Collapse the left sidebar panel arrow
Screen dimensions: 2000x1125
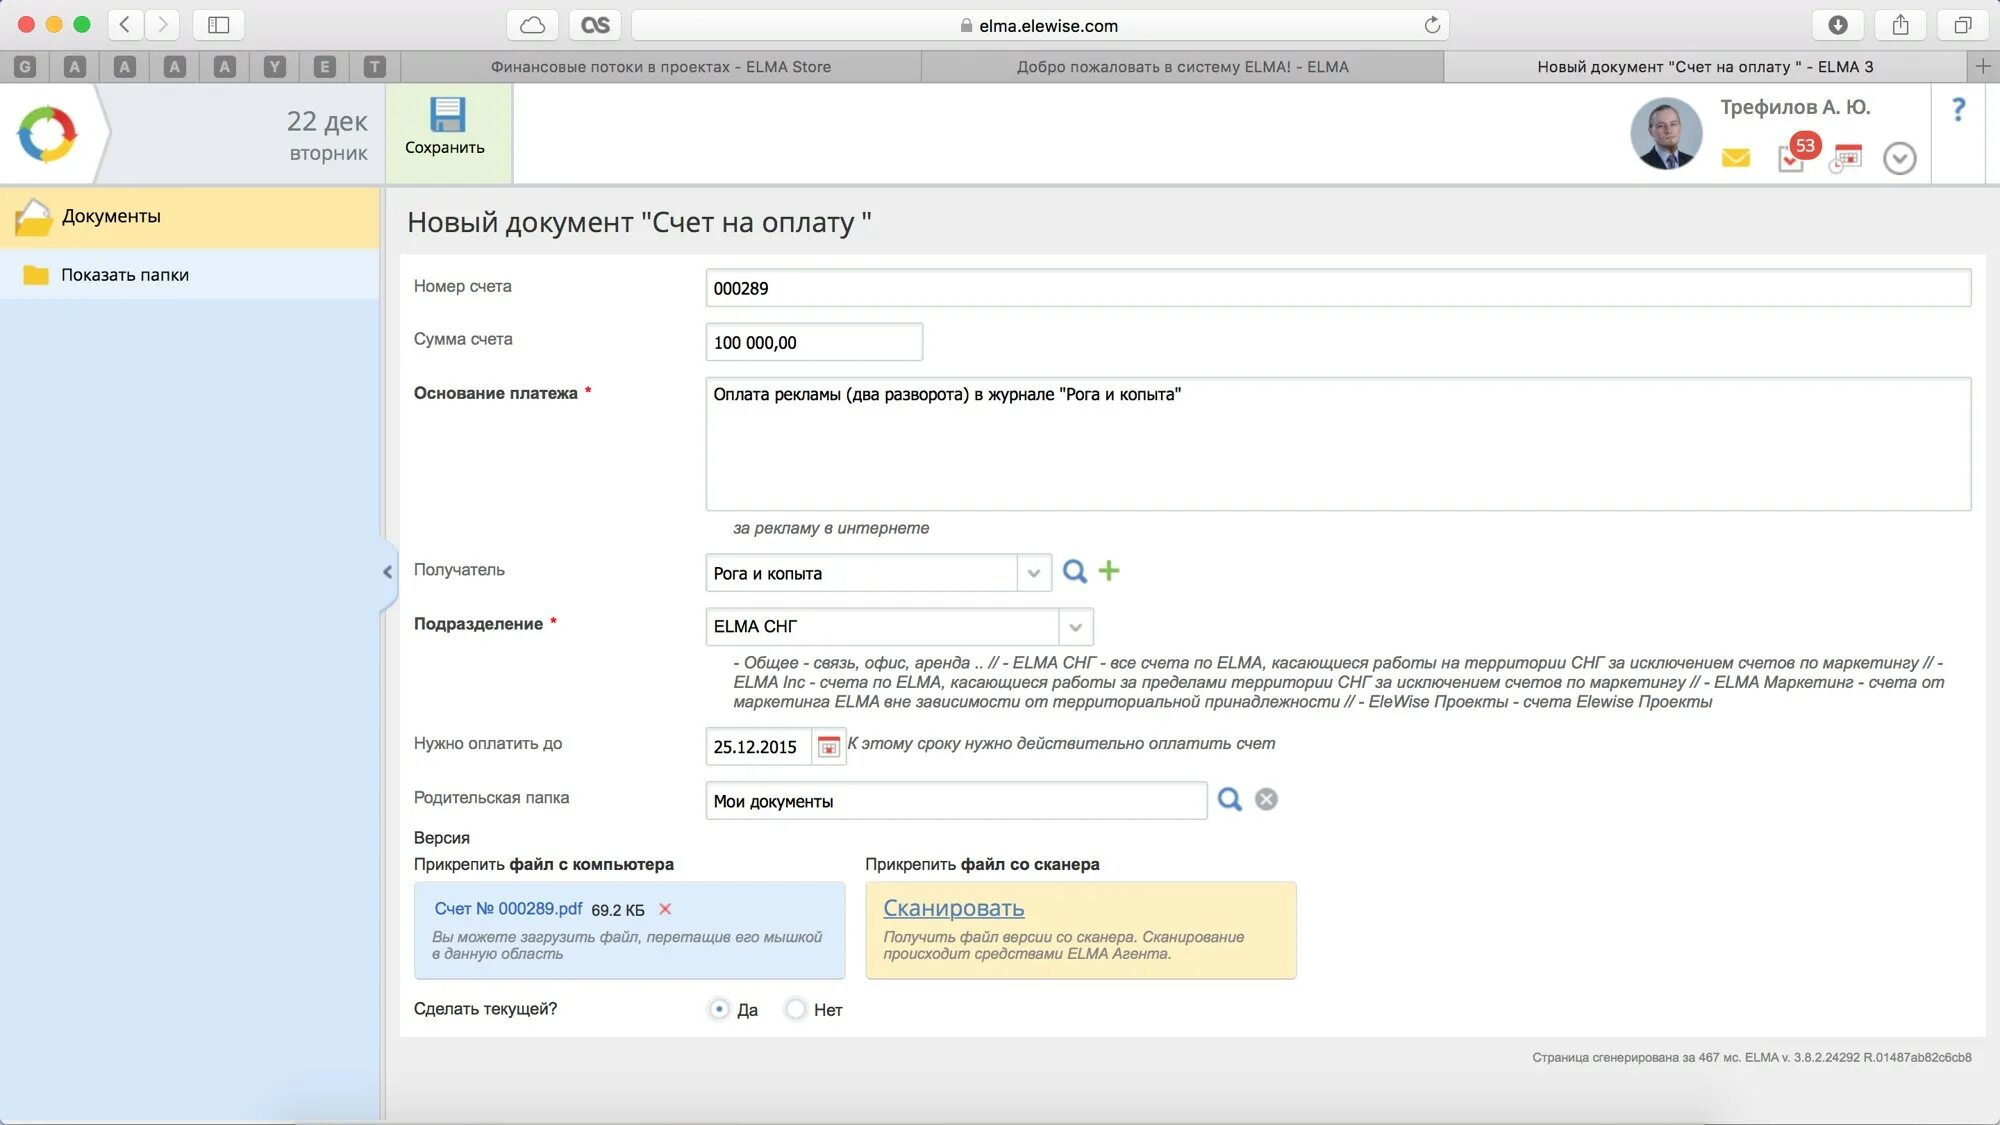click(x=388, y=572)
